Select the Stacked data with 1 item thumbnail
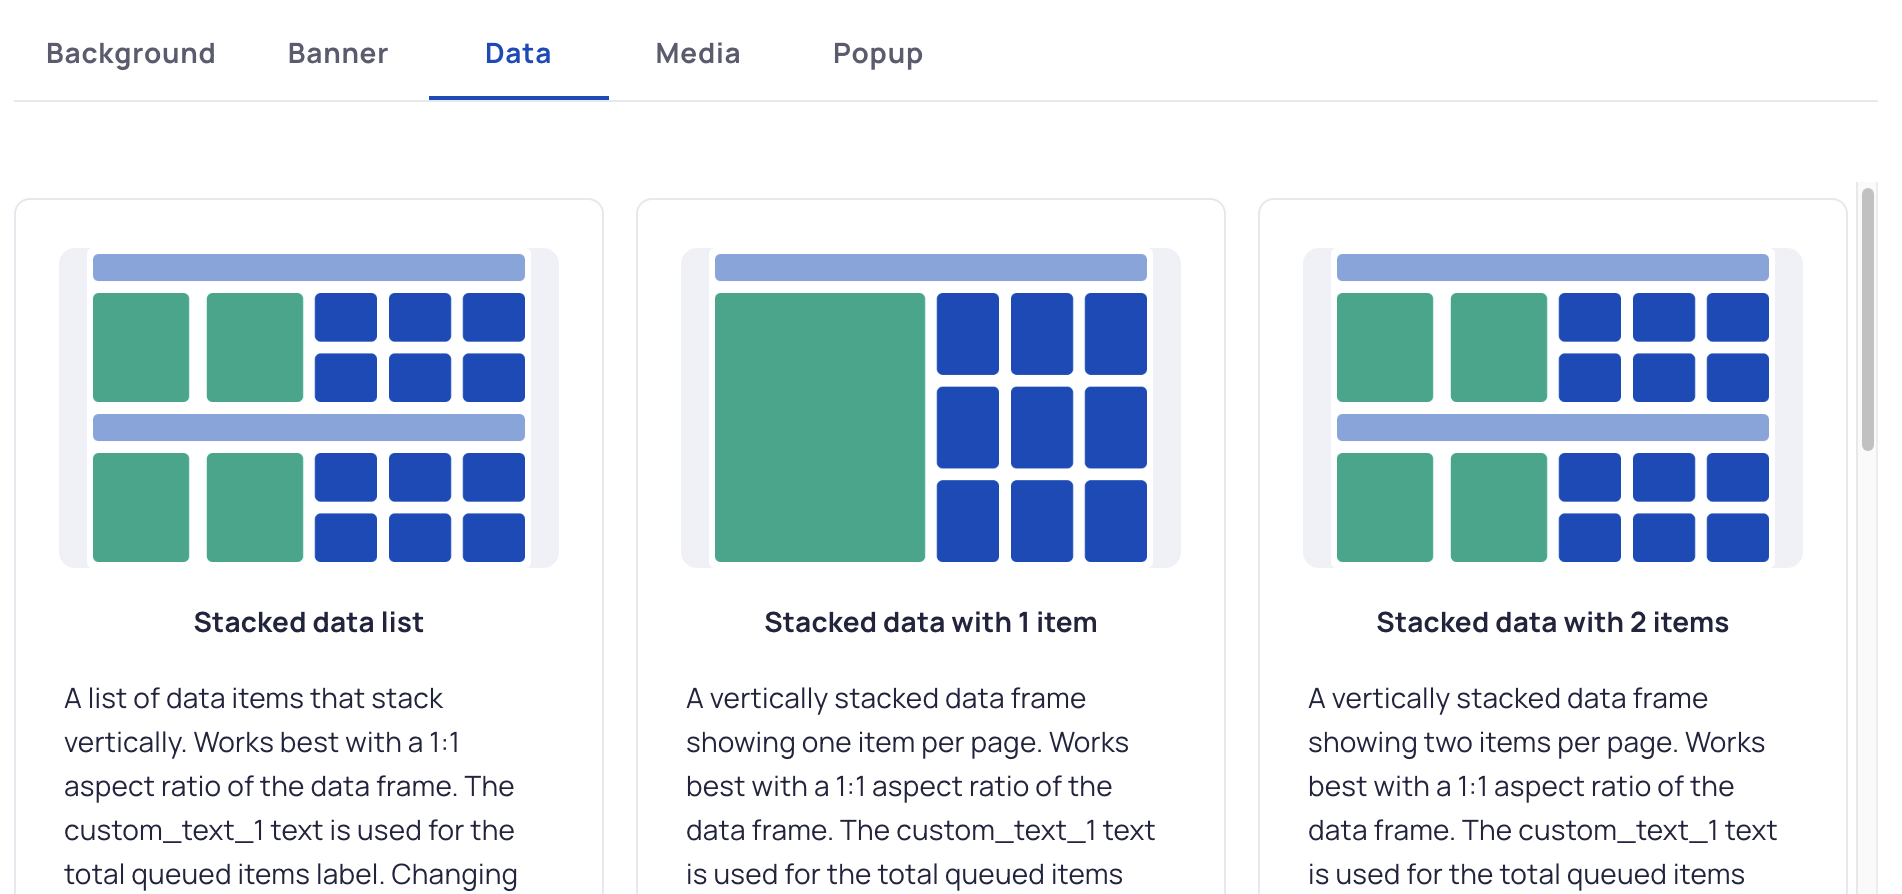Viewport: 1902px width, 894px height. 931,408
